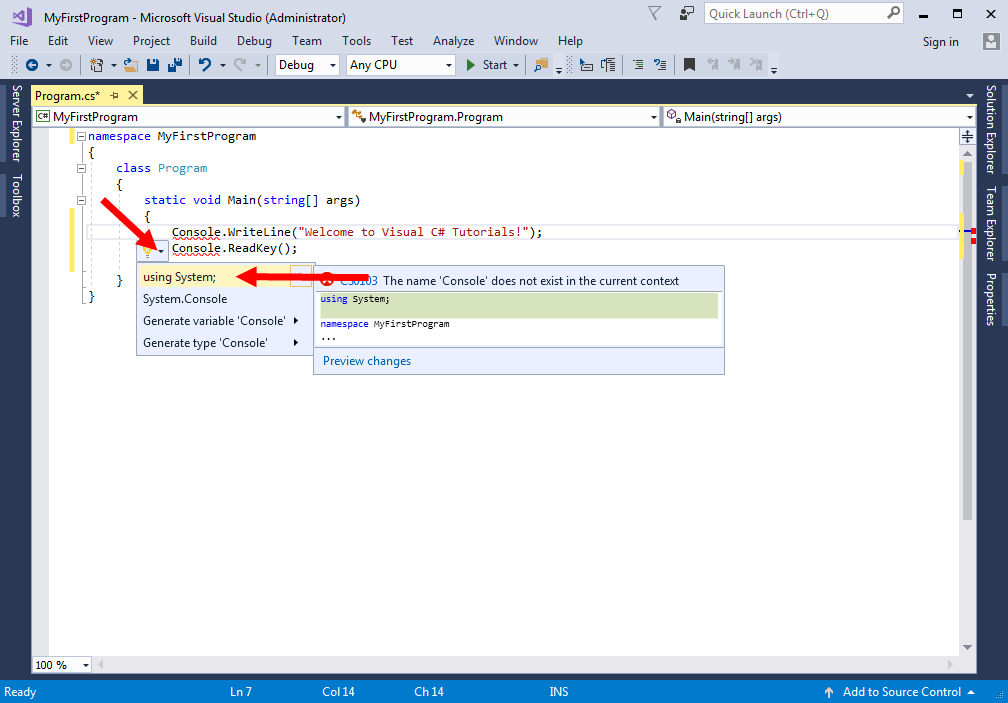Pin the Program.cs tab

click(114, 96)
